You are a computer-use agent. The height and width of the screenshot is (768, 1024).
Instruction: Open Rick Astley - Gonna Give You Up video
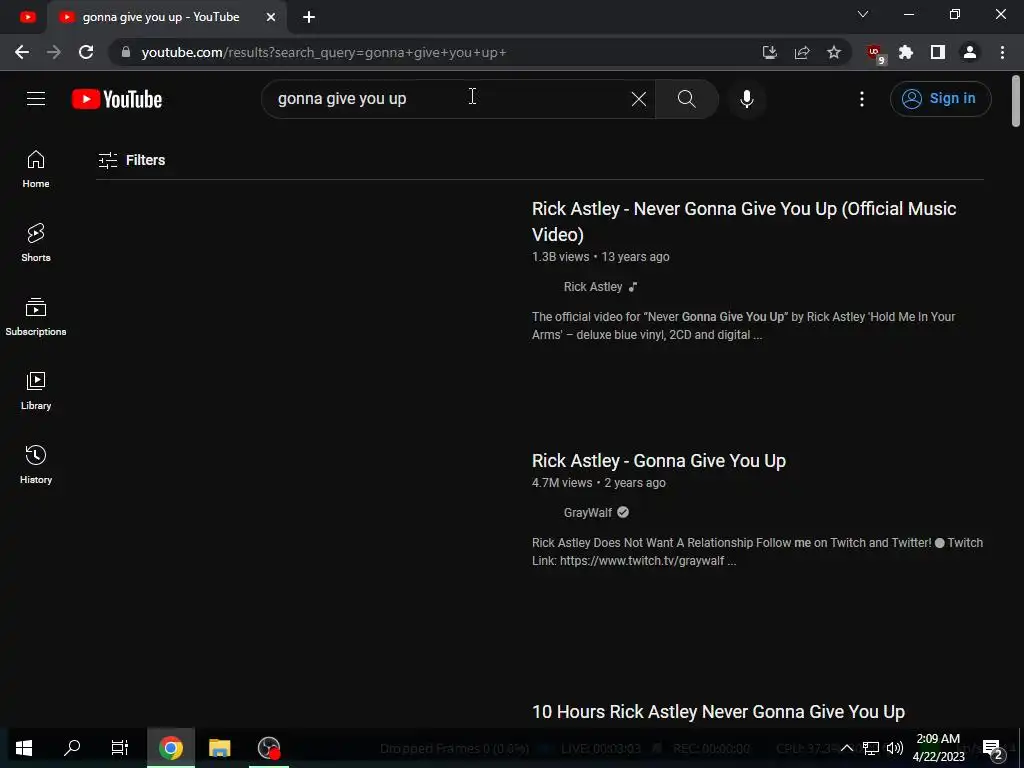(x=658, y=460)
